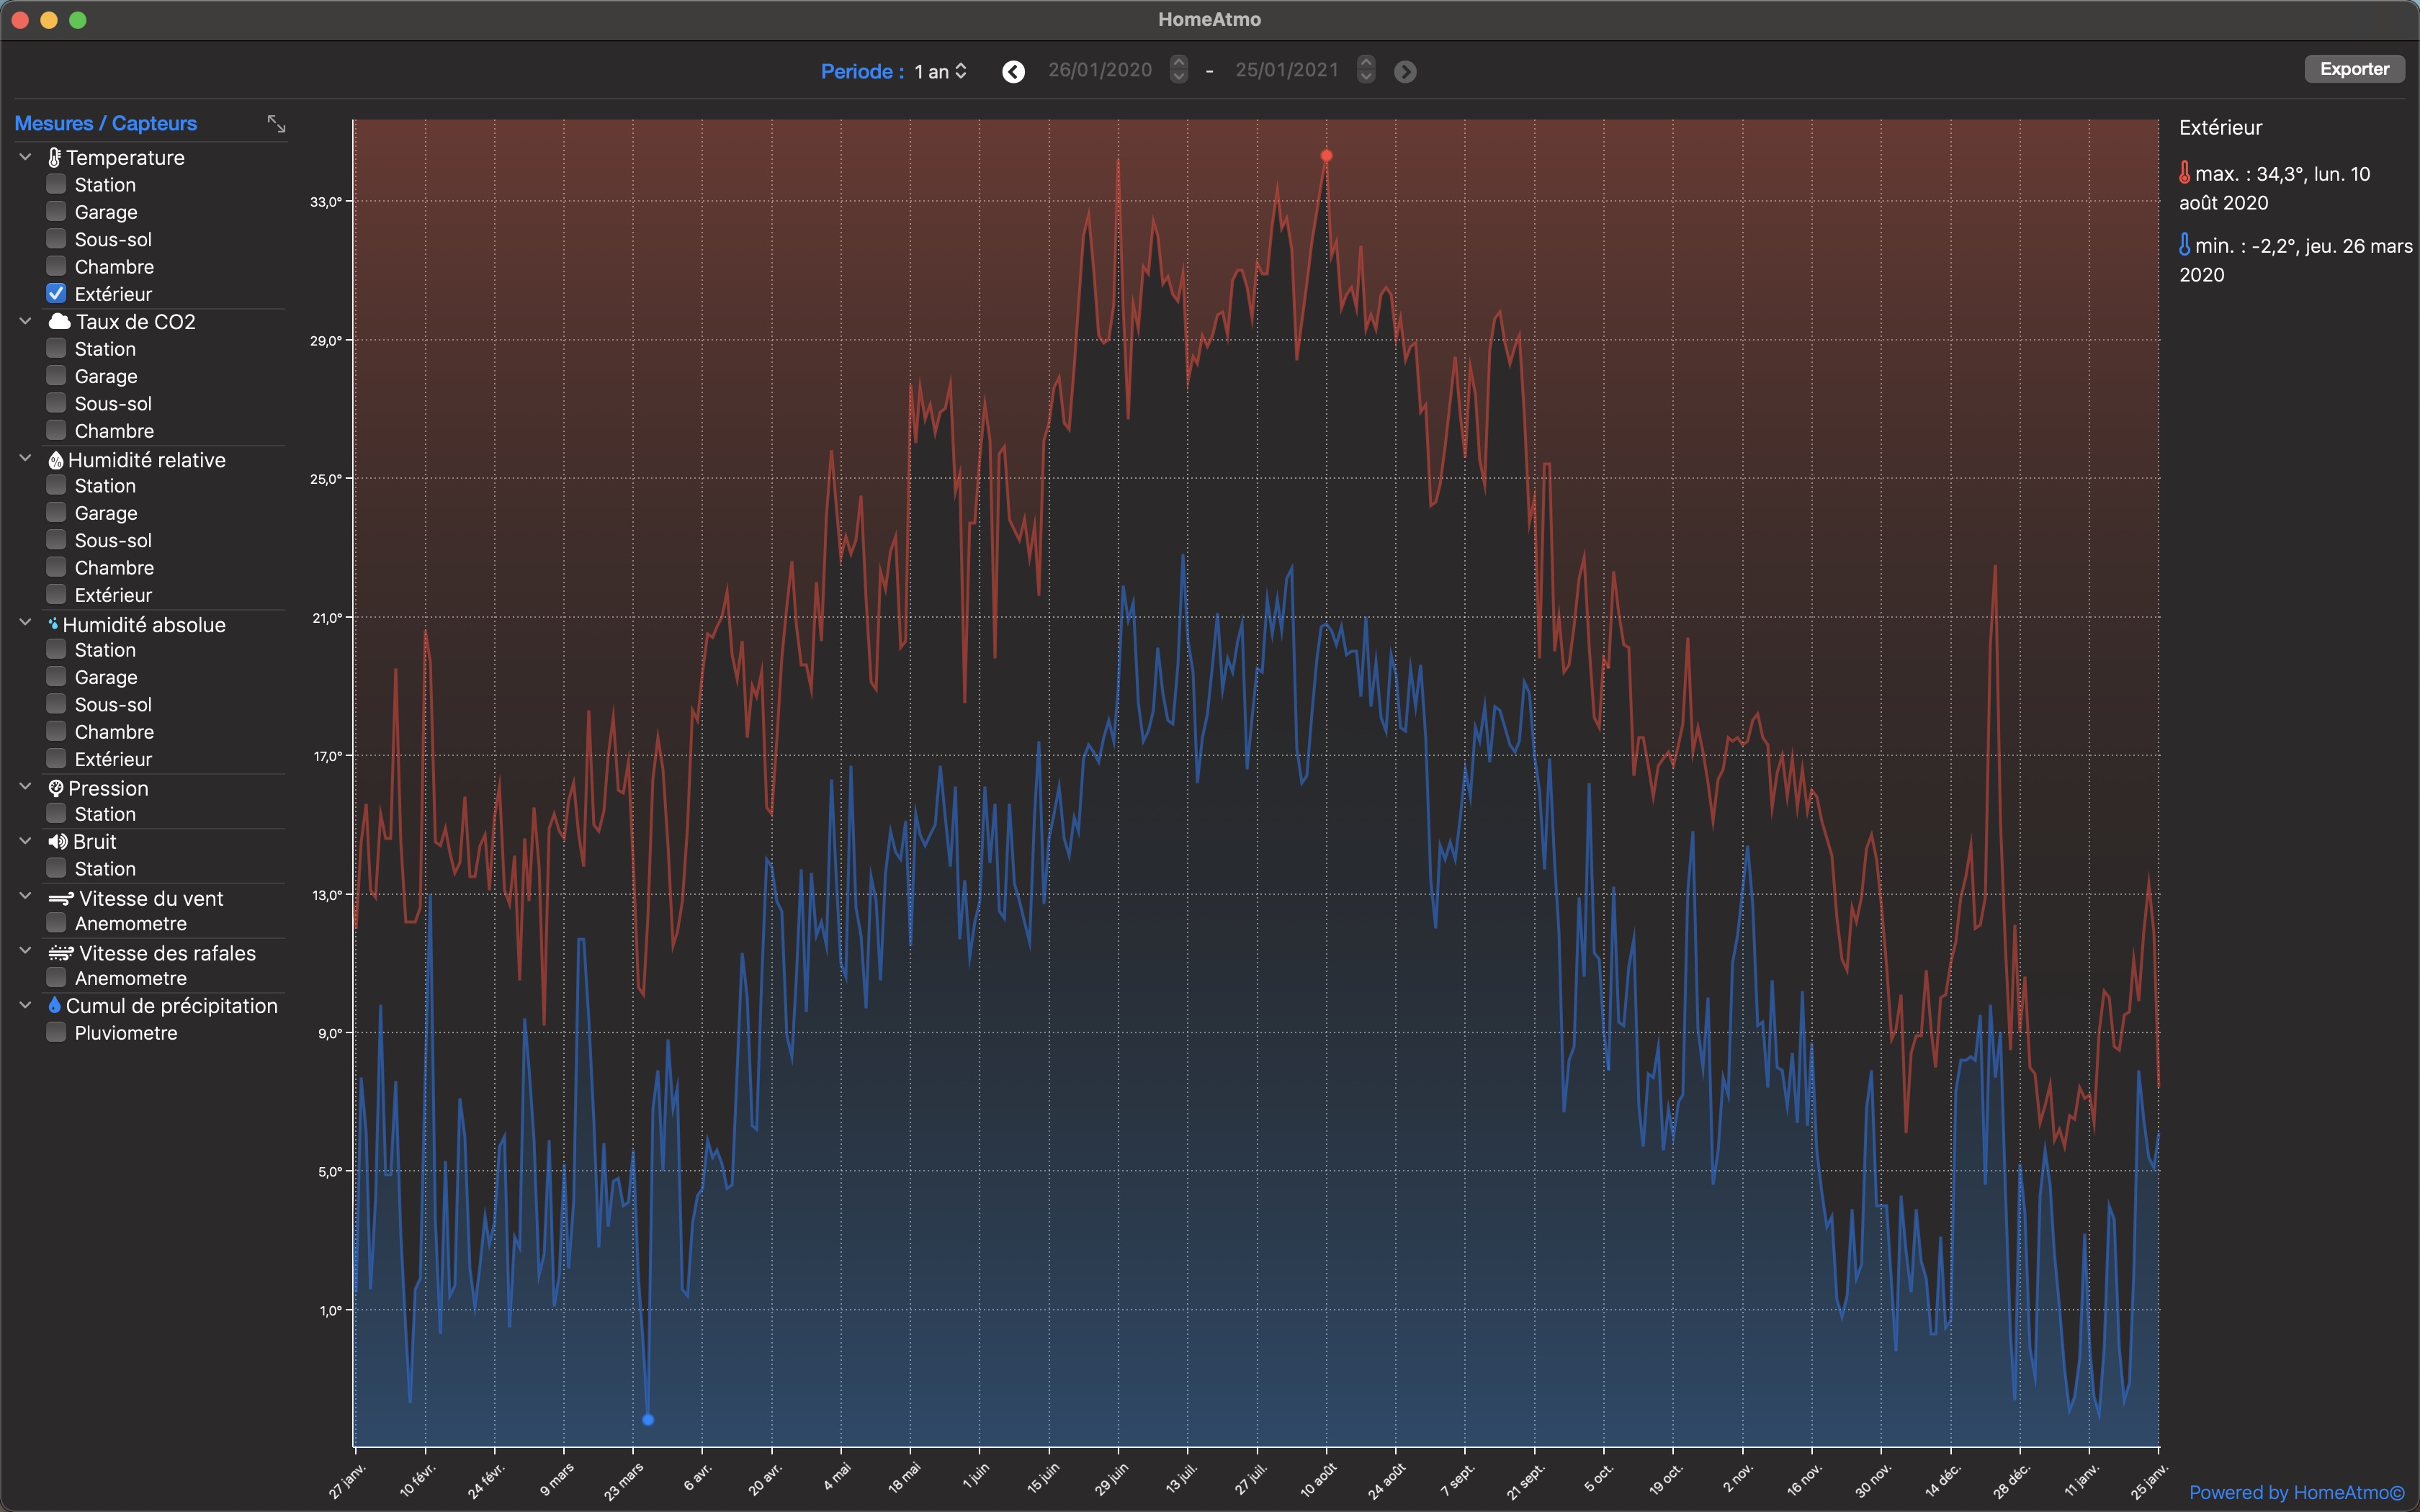
Task: Click the Exporter button
Action: click(2354, 69)
